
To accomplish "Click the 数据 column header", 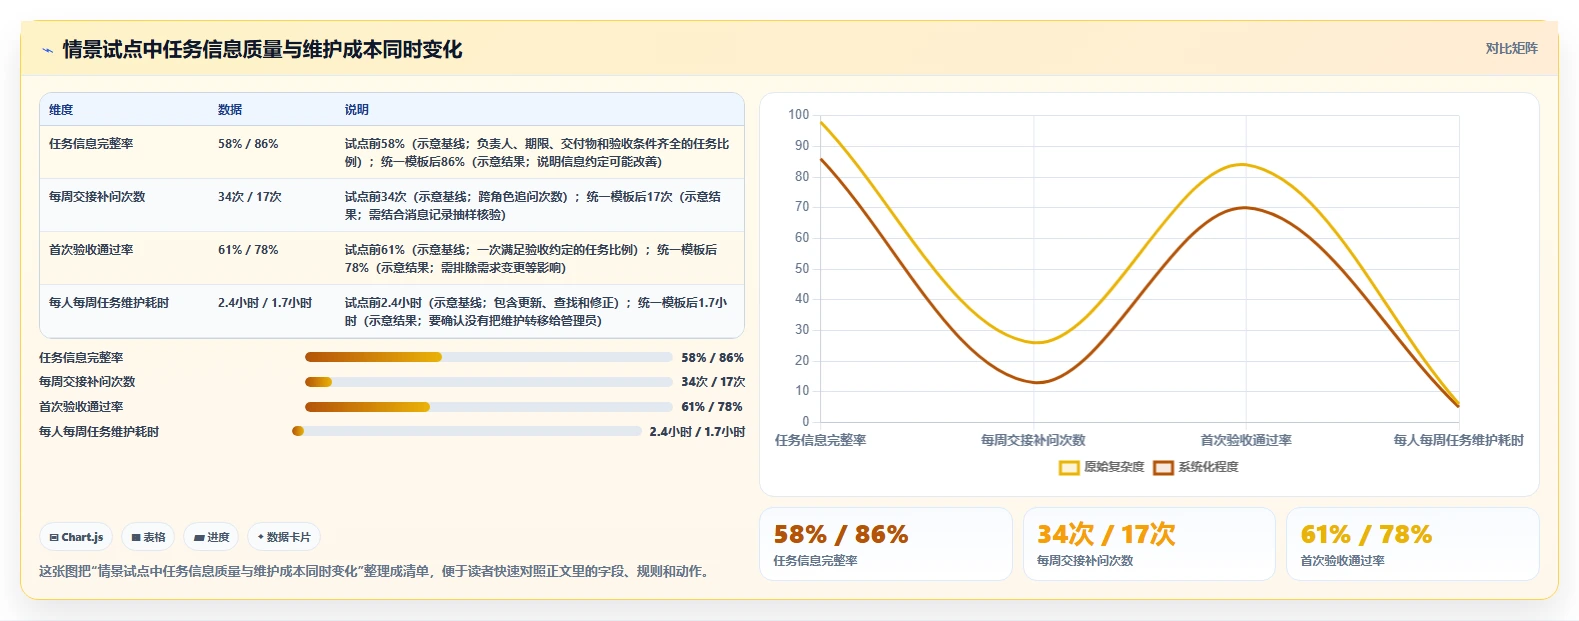I will click(230, 110).
